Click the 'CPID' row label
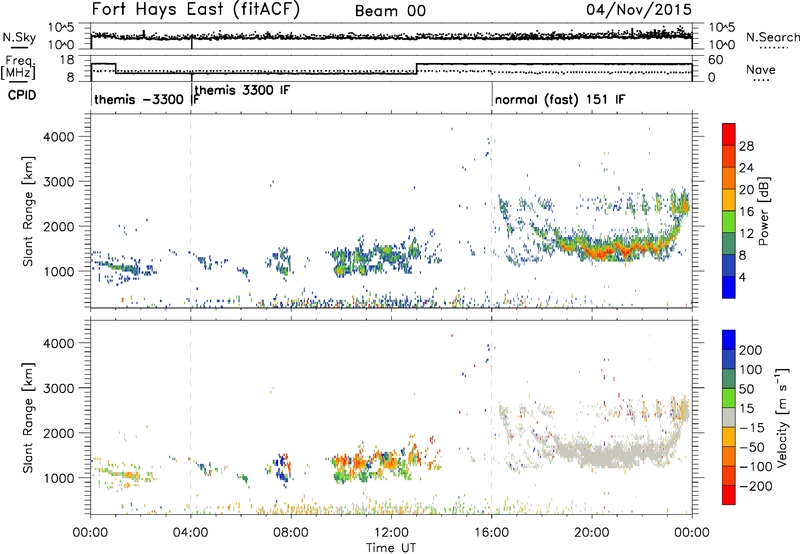Screen dimensions: 800x554 (x=22, y=95)
